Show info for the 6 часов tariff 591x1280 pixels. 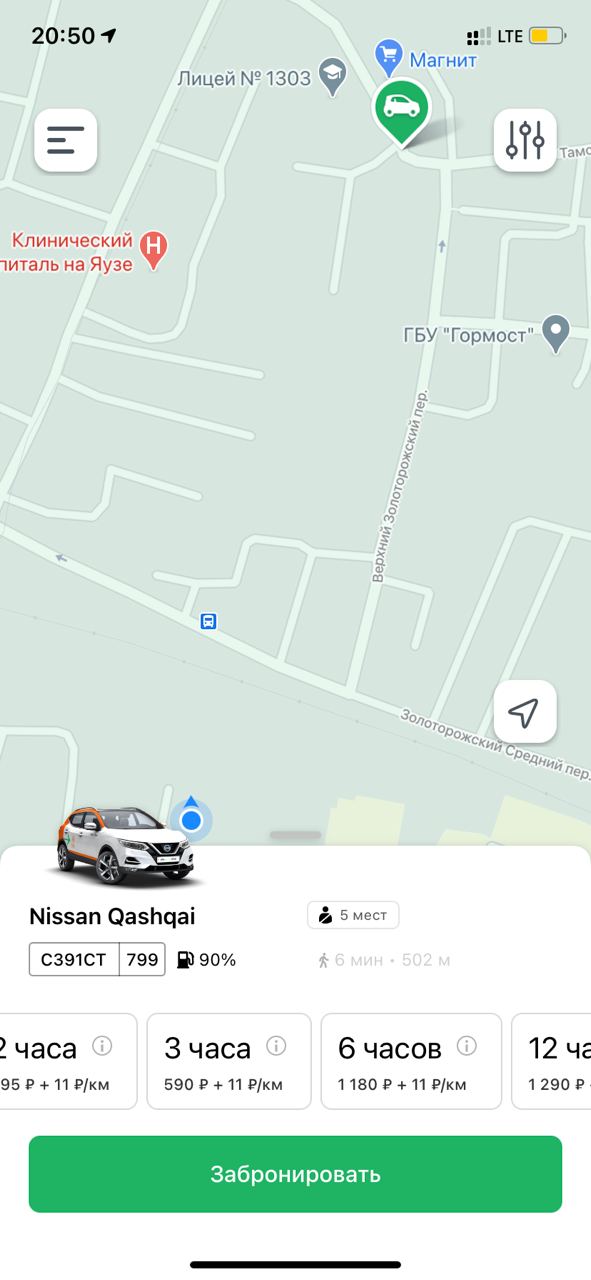coord(466,1046)
